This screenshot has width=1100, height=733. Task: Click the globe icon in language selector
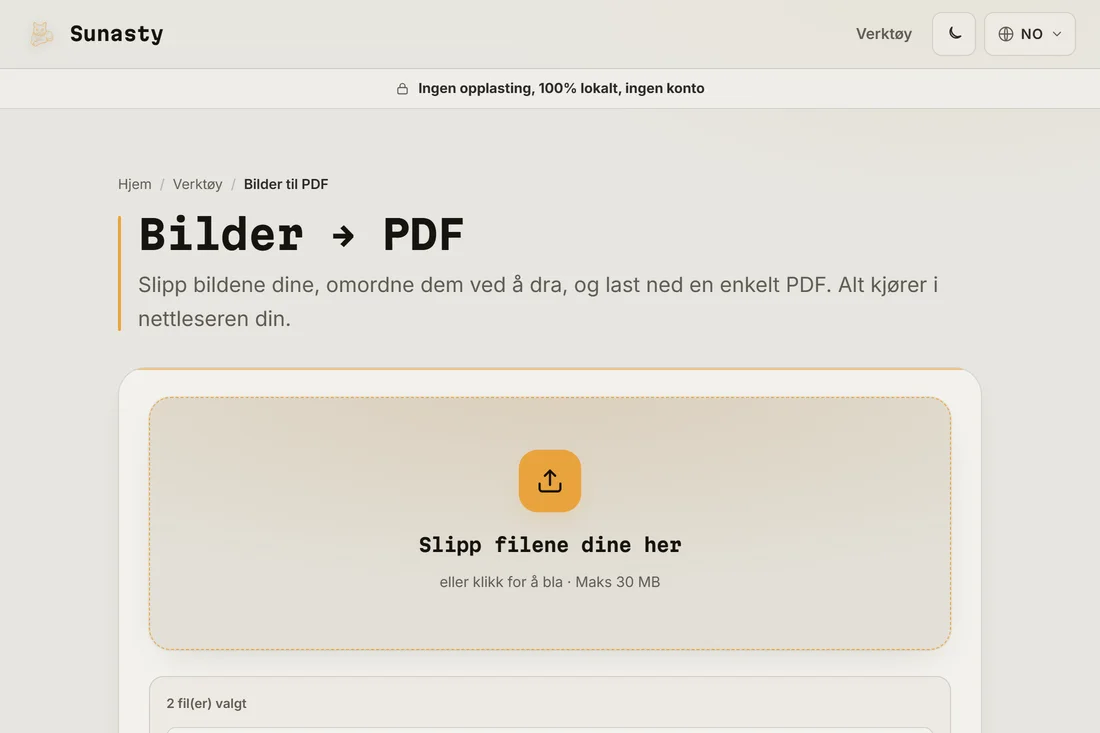pyautogui.click(x=1005, y=34)
